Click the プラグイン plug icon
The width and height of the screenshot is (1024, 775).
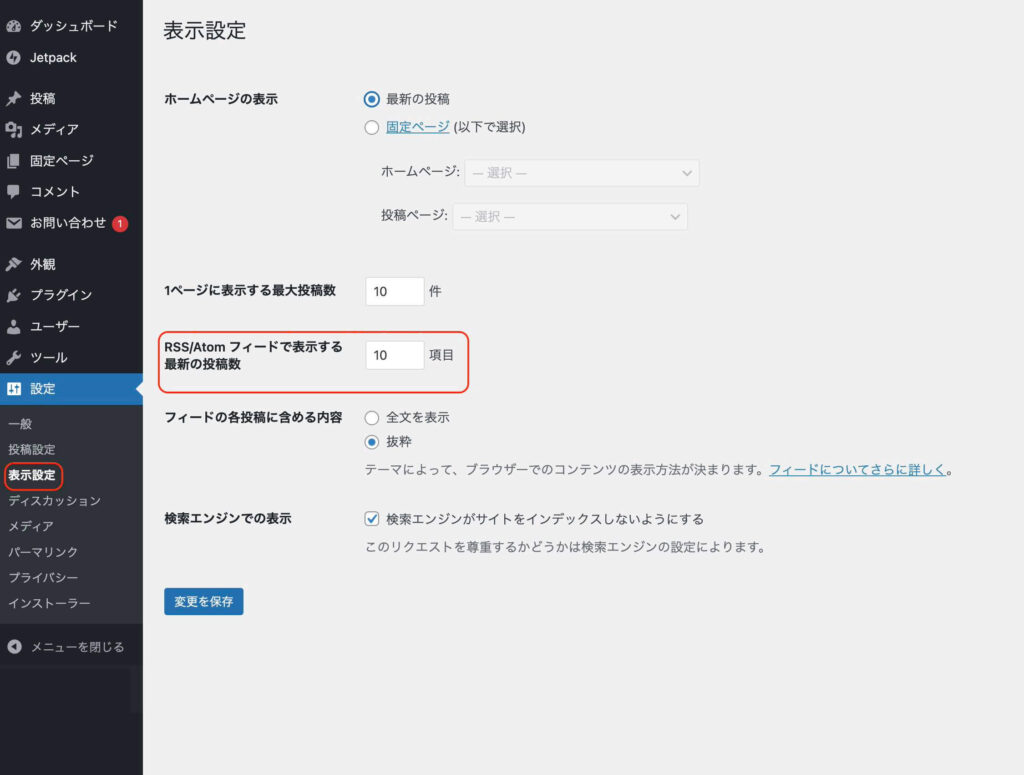14,296
